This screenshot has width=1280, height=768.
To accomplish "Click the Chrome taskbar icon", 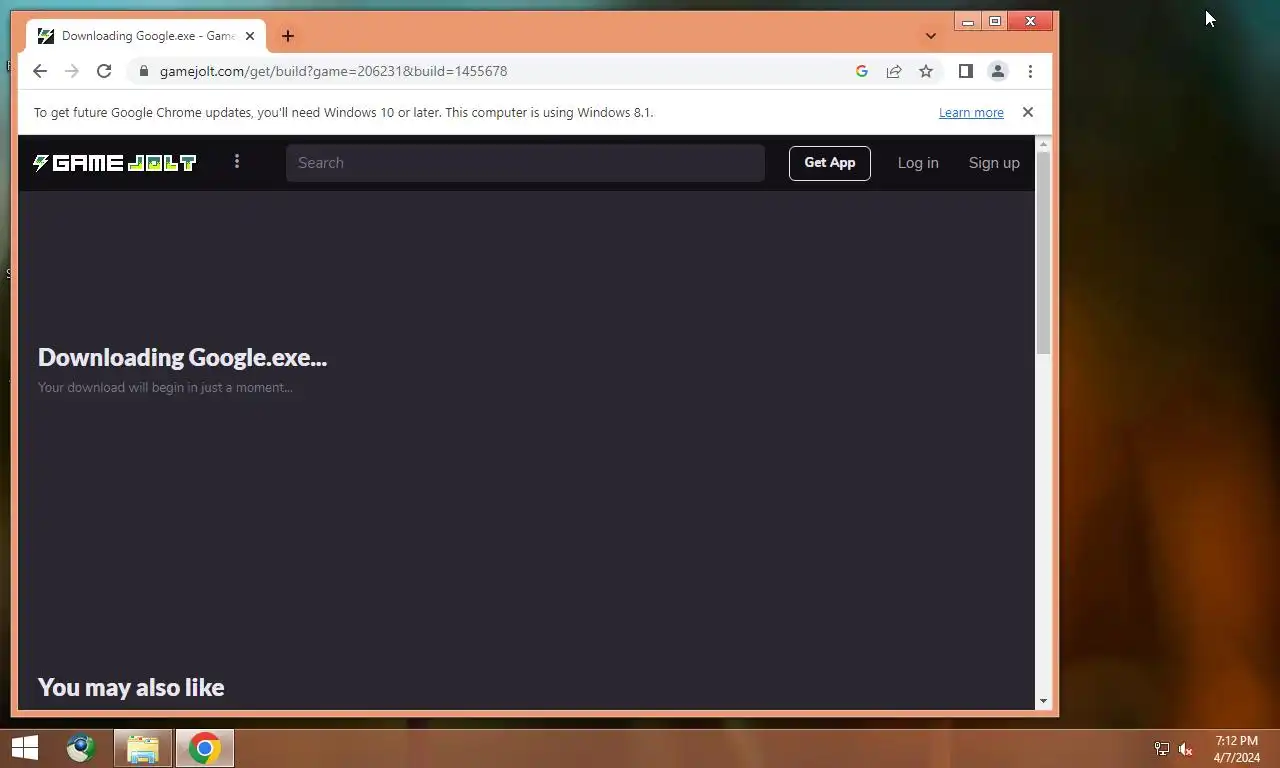I will tap(205, 748).
